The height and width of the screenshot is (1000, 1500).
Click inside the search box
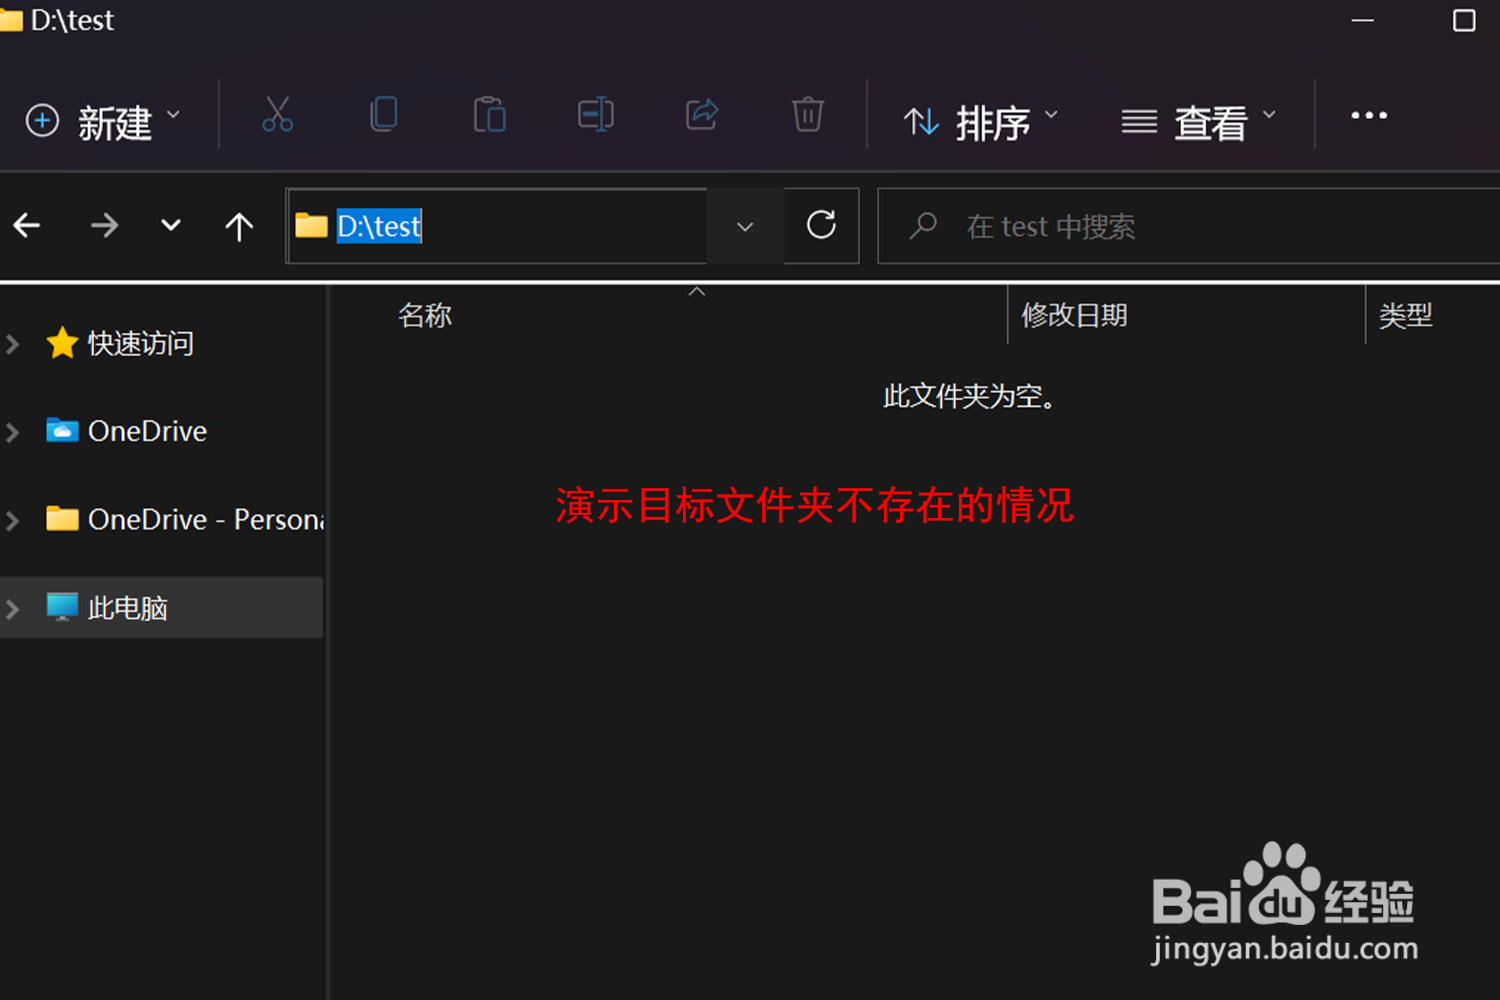[x=1130, y=226]
